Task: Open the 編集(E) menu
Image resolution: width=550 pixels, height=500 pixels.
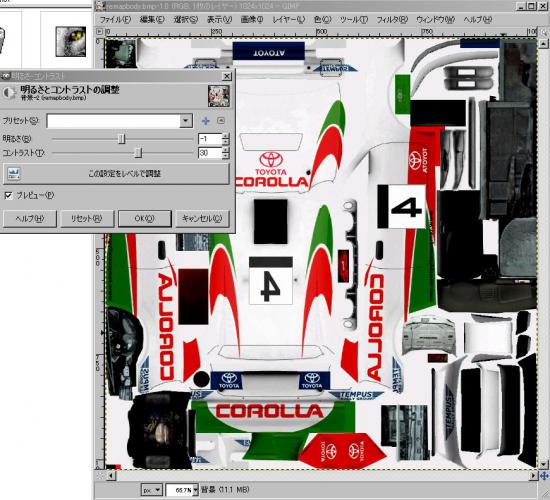Action: (152, 20)
